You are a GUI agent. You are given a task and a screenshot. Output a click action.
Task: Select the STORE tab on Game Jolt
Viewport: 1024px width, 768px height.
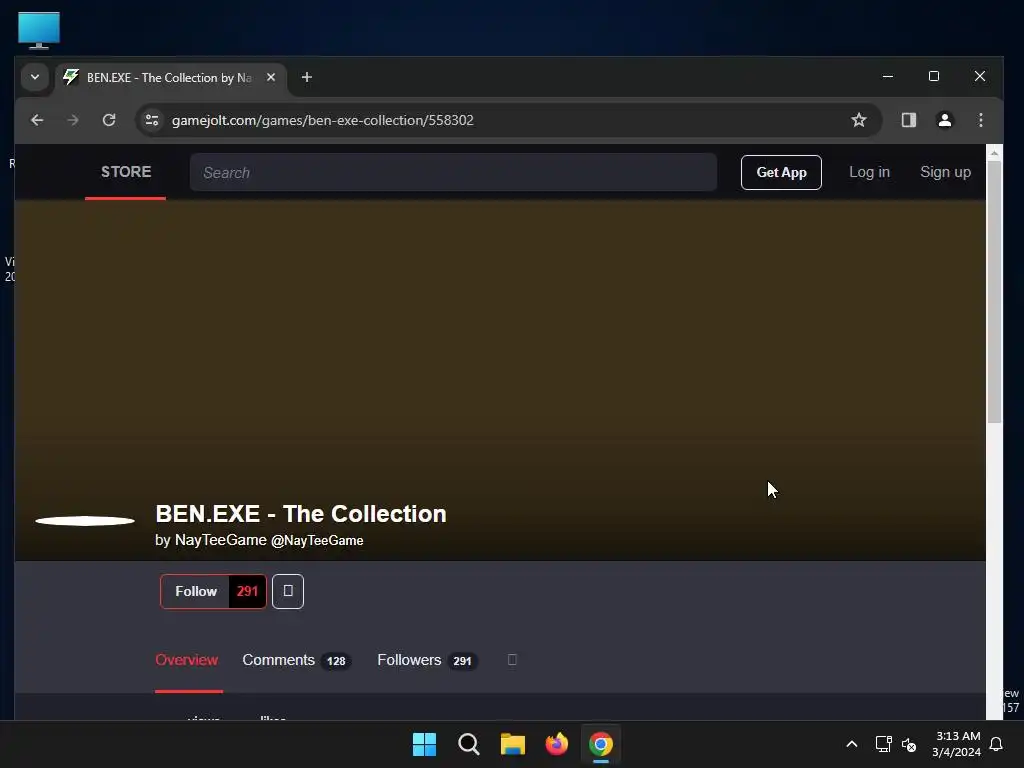pyautogui.click(x=125, y=172)
